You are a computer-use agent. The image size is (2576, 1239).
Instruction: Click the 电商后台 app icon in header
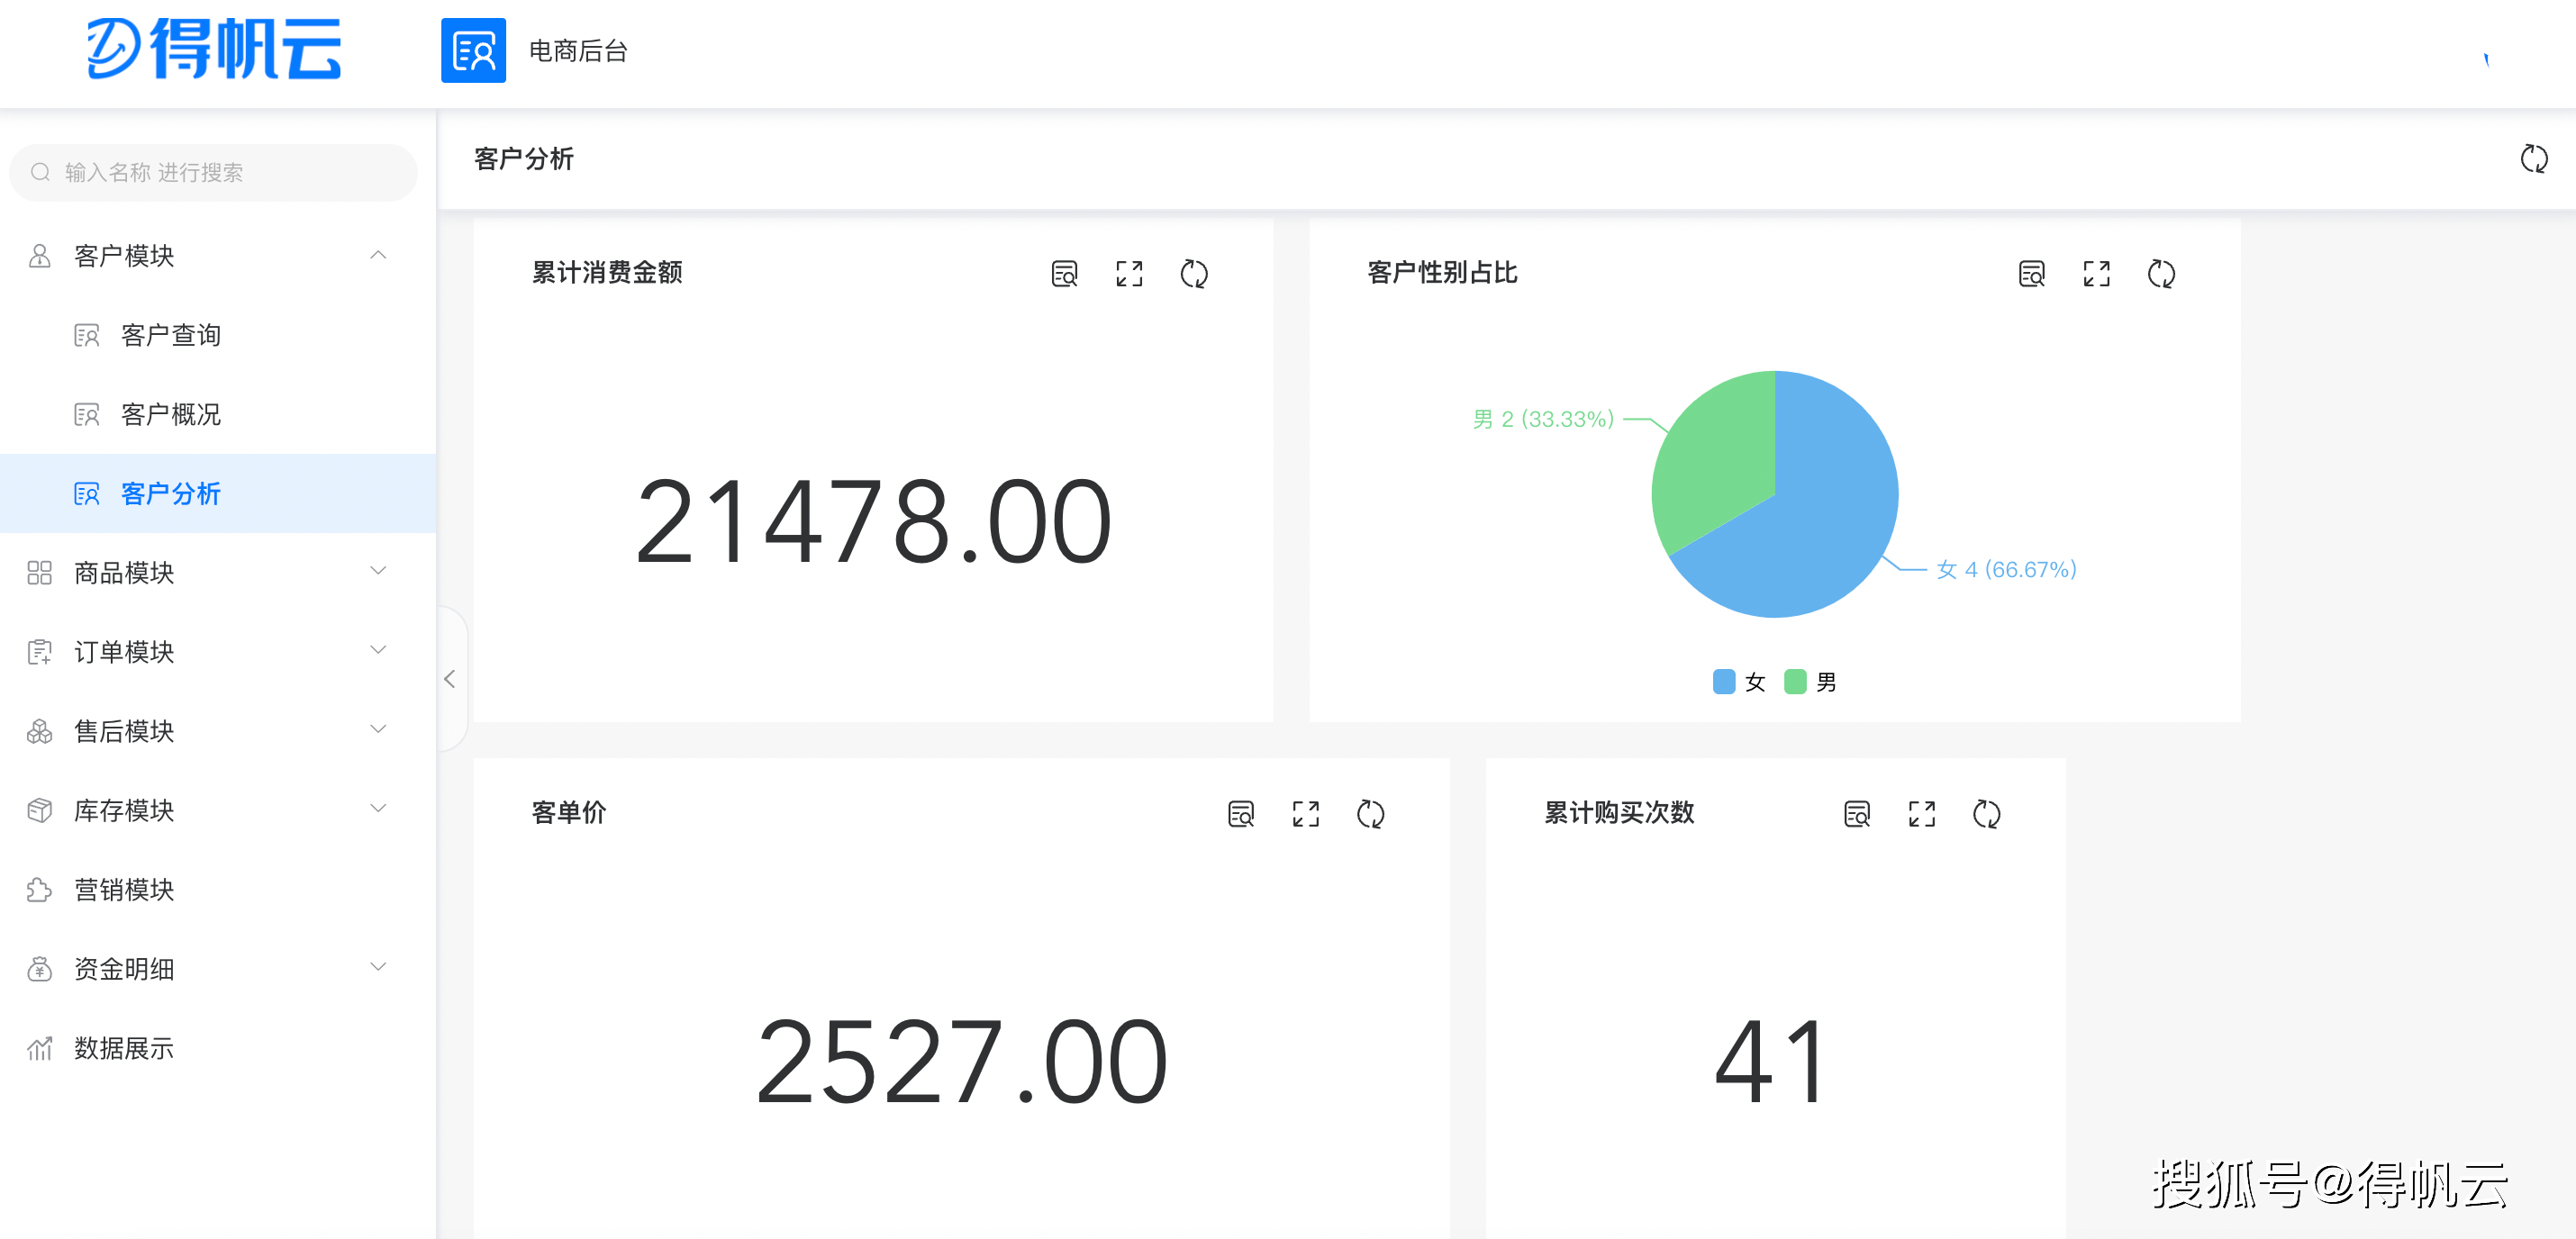coord(473,51)
